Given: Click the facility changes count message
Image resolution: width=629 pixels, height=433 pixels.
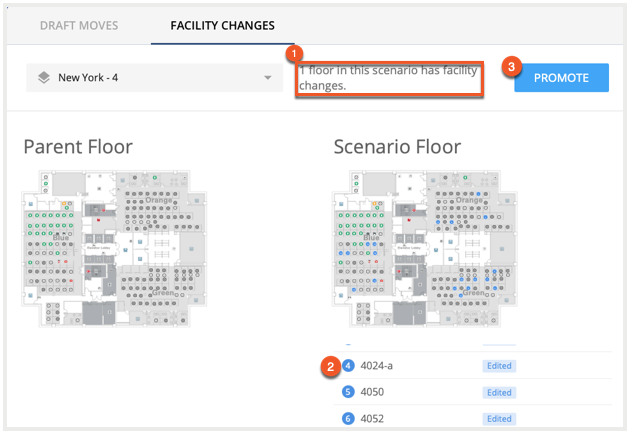Looking at the screenshot, I should click(x=389, y=78).
